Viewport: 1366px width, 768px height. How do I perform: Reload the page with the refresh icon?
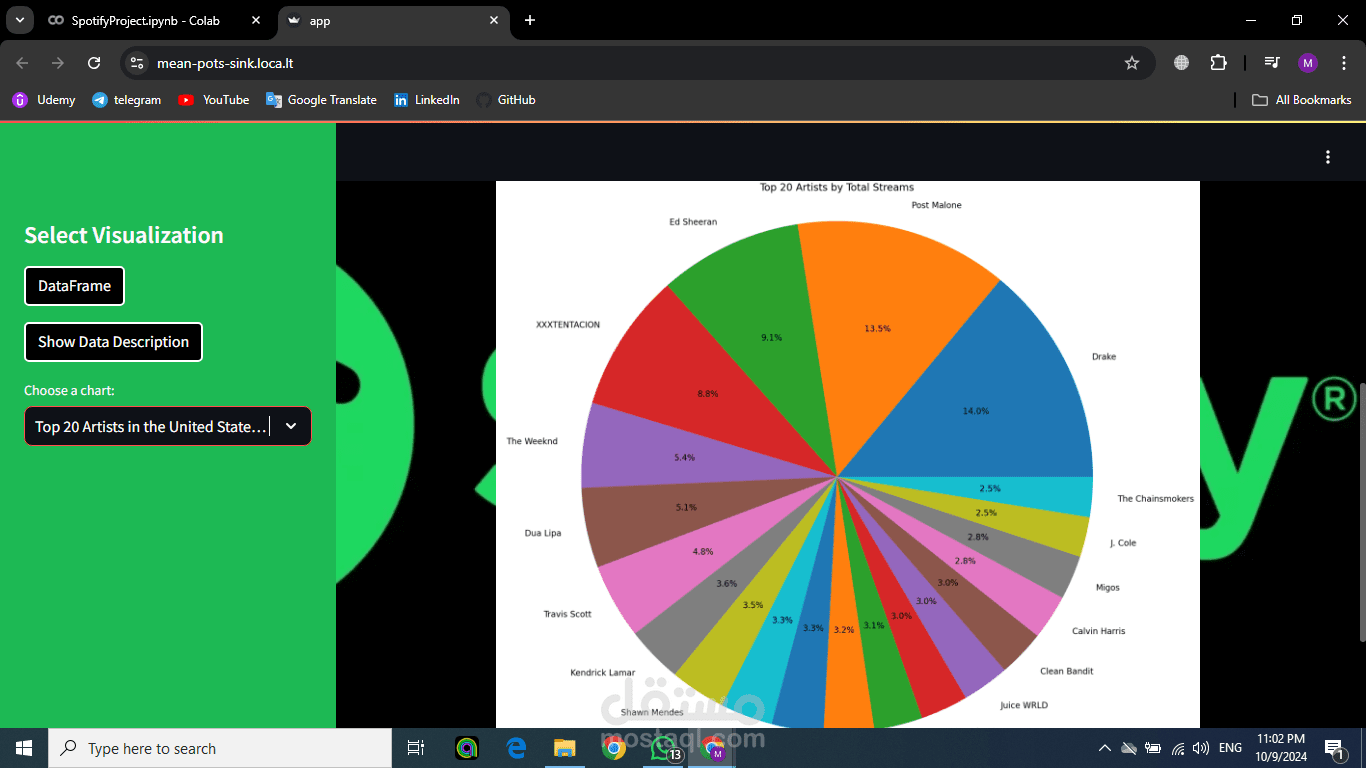tap(94, 63)
